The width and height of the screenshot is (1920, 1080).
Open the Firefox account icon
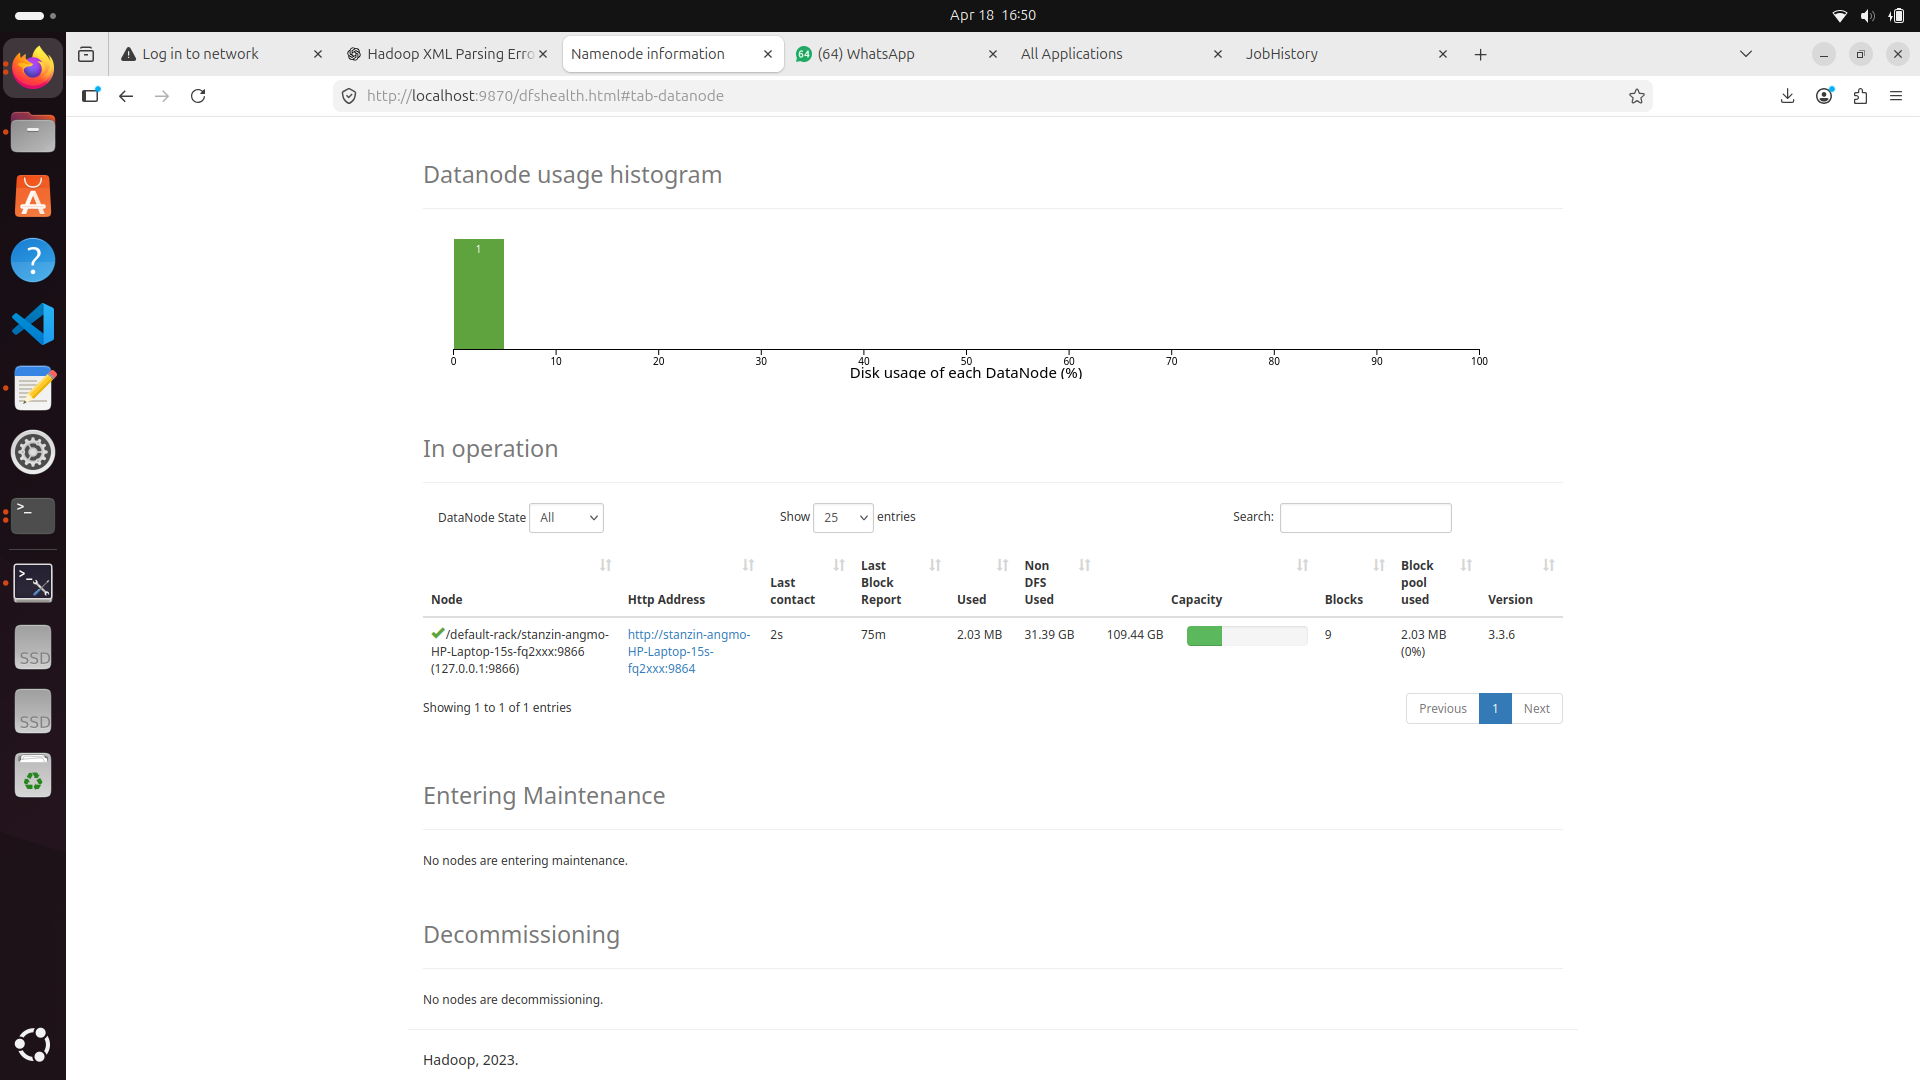coord(1824,95)
